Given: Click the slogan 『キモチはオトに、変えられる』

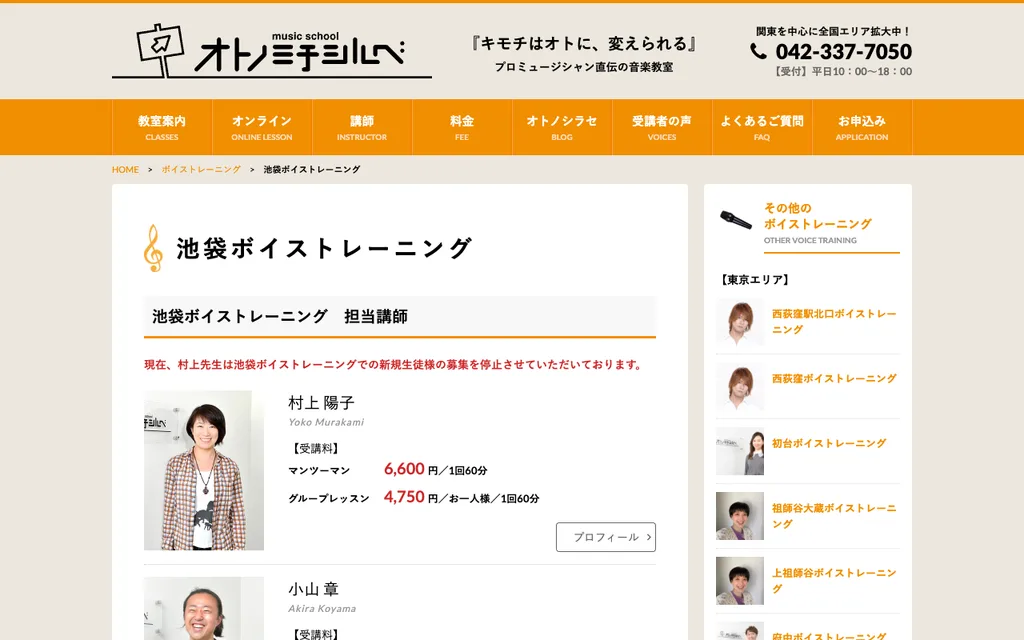Looking at the screenshot, I should pyautogui.click(x=584, y=44).
